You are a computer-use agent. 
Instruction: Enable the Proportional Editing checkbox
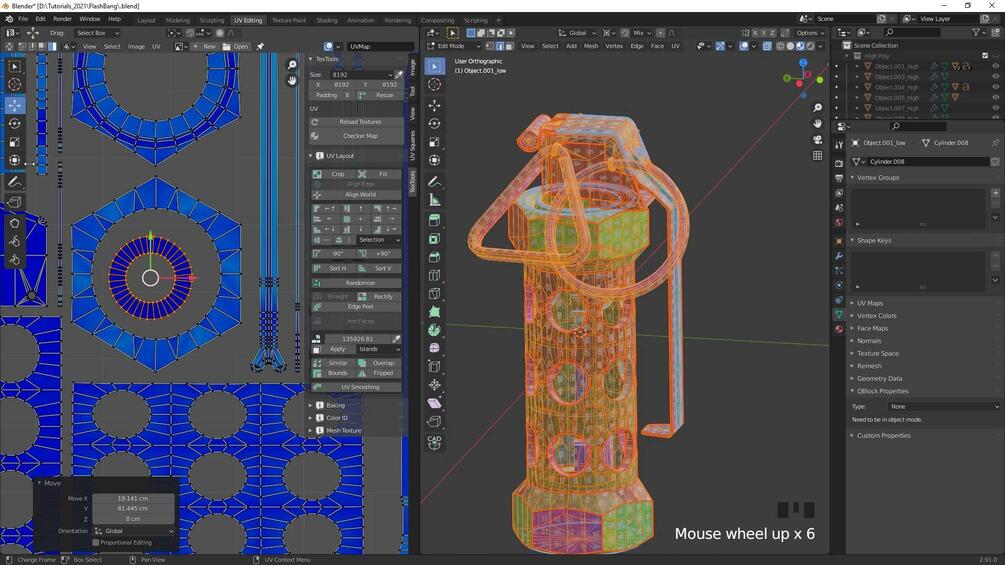point(96,543)
